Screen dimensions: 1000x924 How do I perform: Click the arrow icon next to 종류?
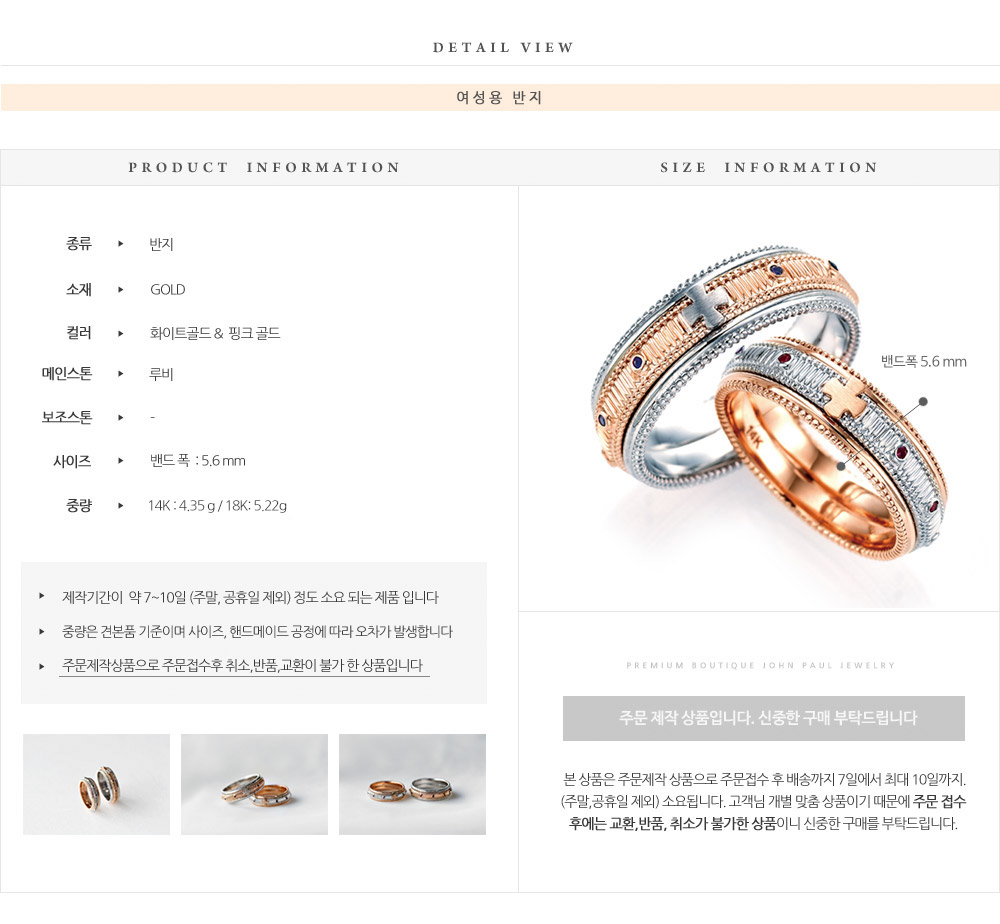[121, 244]
